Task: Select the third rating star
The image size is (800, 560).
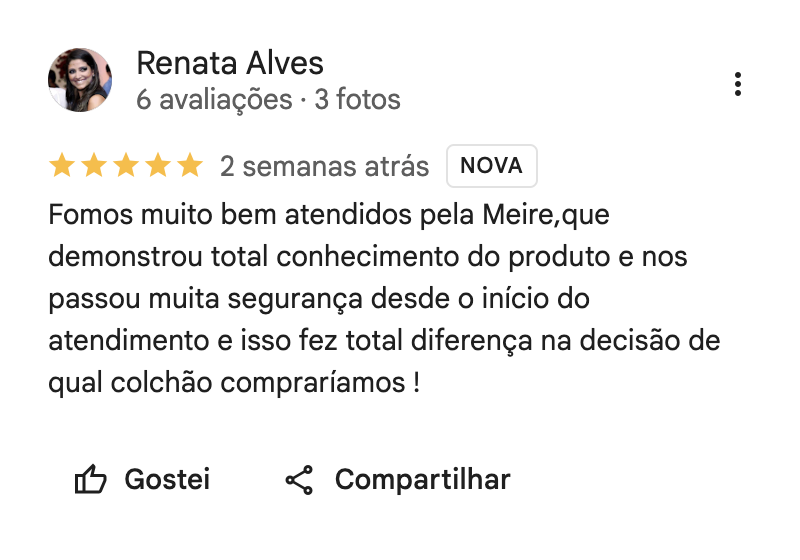Action: pos(126,166)
